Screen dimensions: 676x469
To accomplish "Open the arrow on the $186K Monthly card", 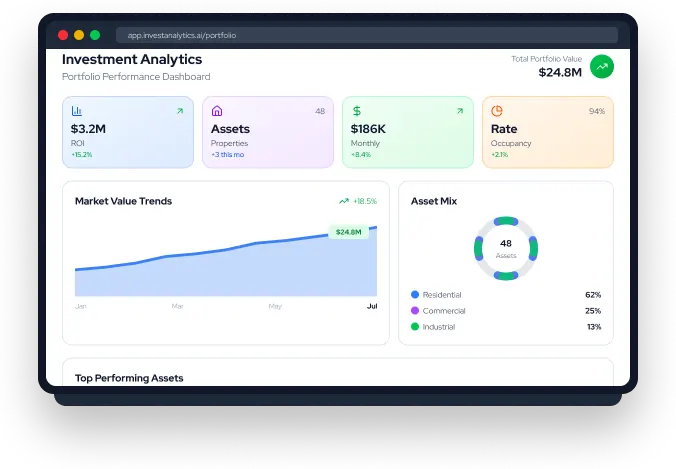I will (460, 111).
